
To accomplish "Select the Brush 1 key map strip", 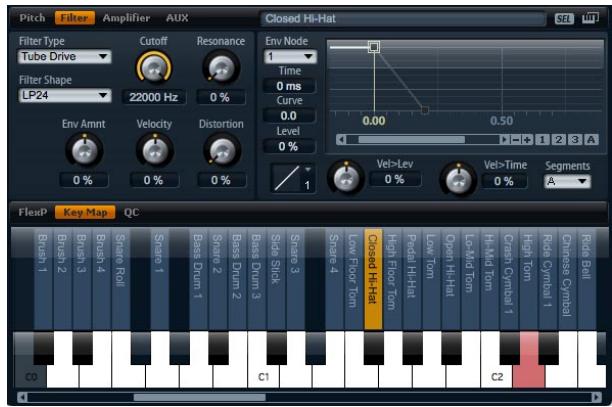I will point(43,279).
